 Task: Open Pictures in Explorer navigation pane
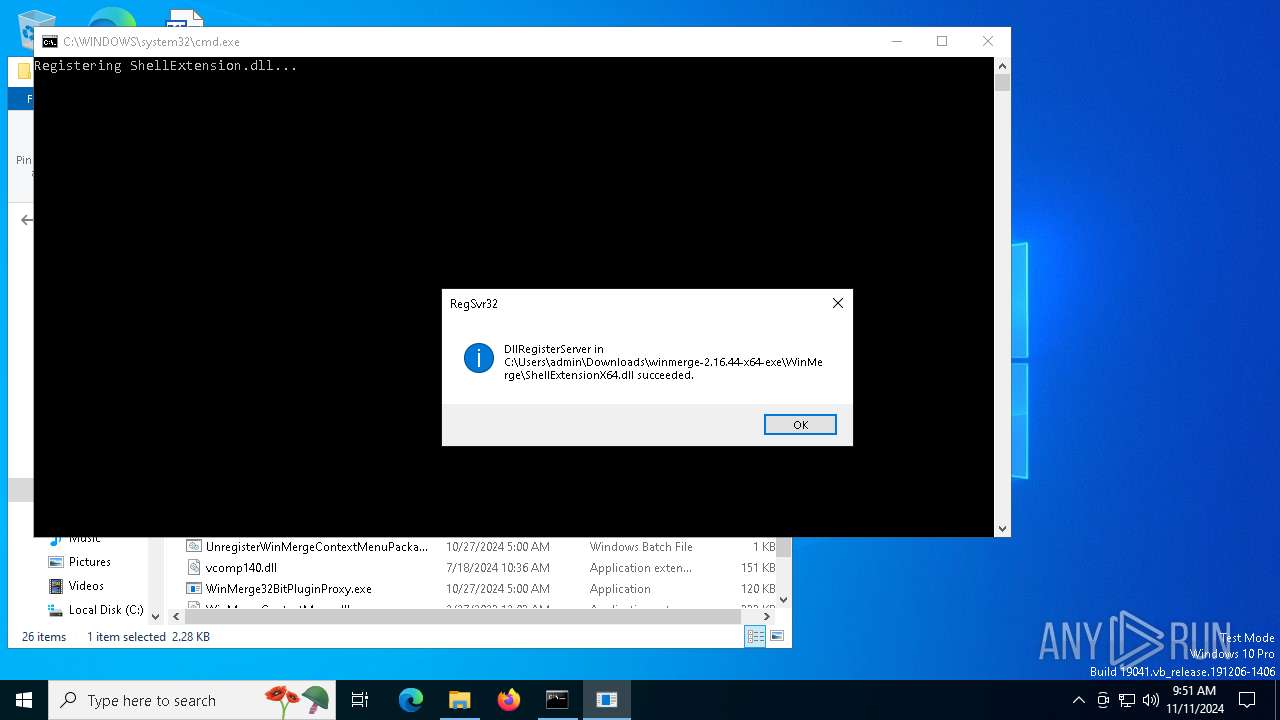coord(90,562)
